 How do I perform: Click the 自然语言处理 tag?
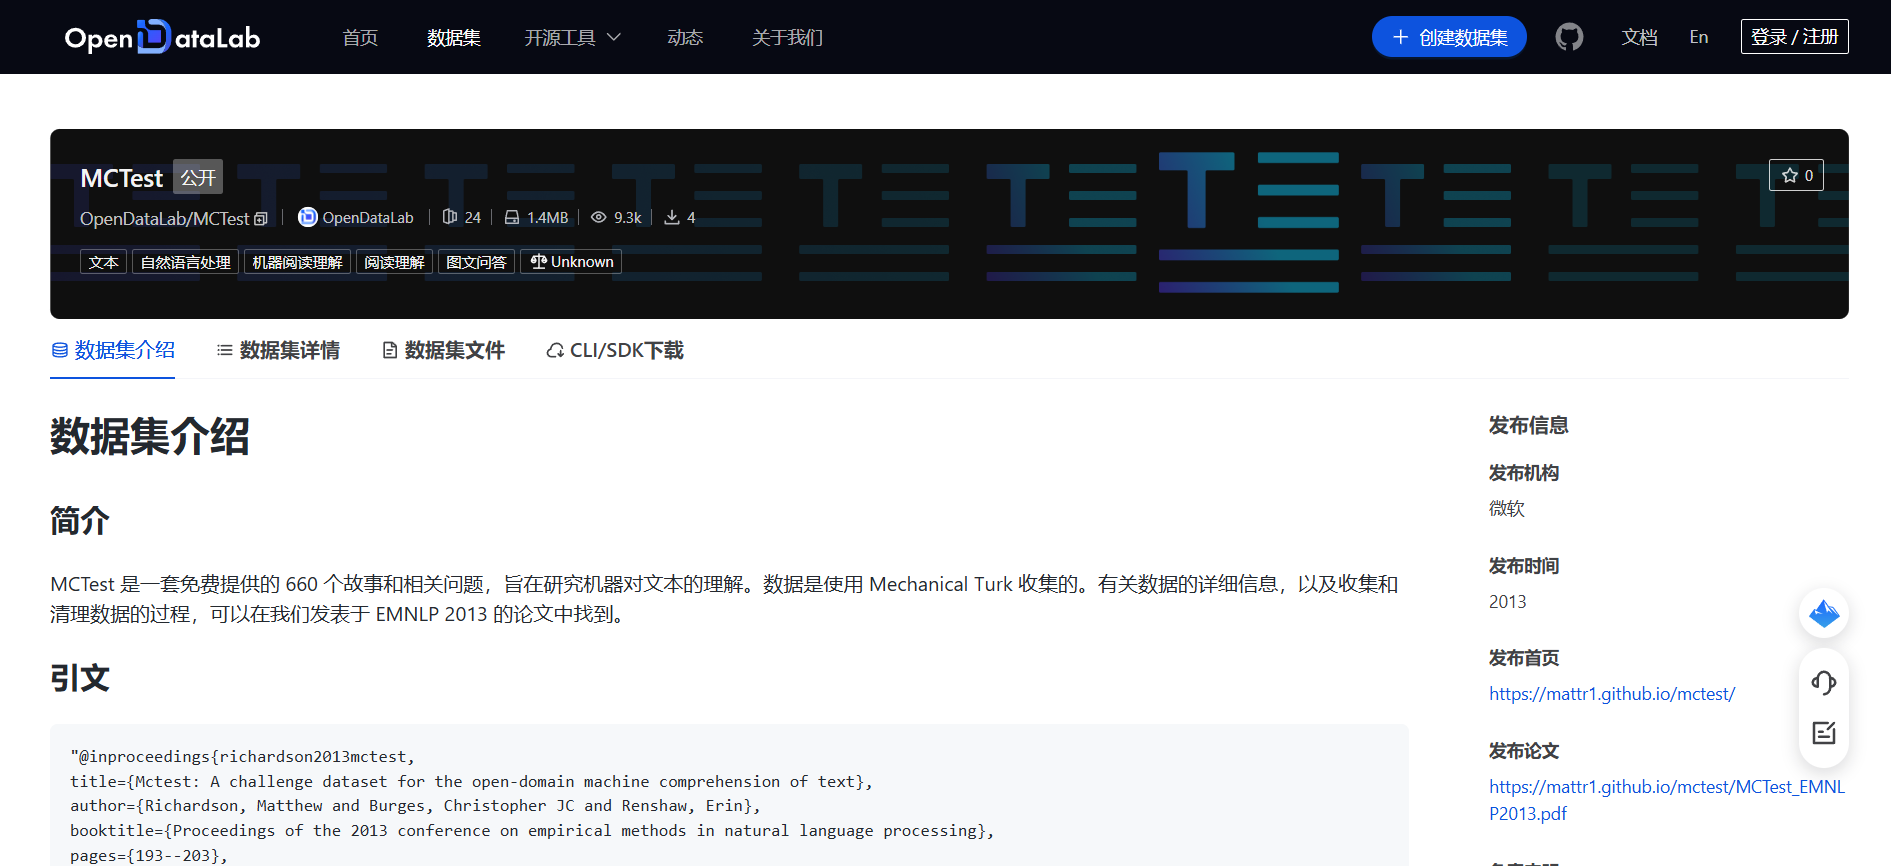185,262
